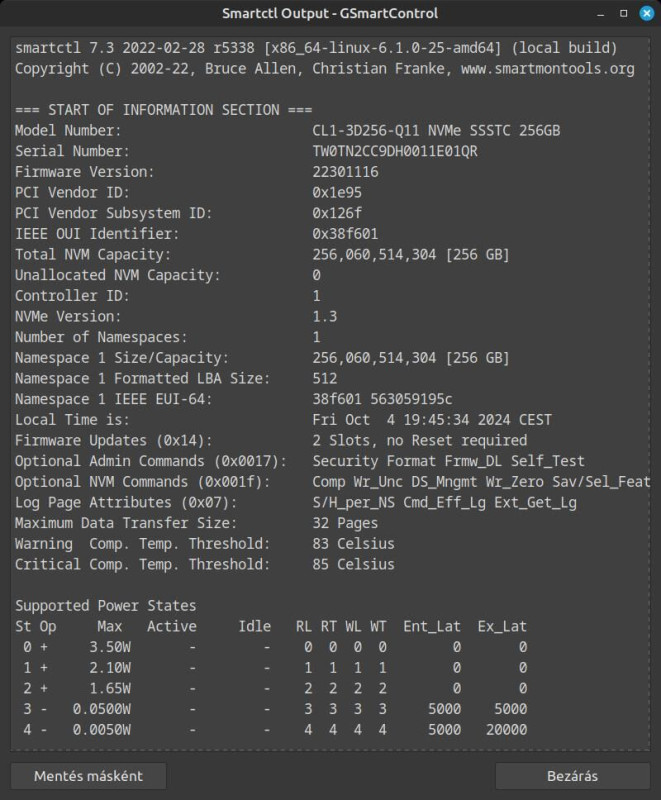Click the Firmware Version value 22301116
The width and height of the screenshot is (661, 800).
coord(345,172)
